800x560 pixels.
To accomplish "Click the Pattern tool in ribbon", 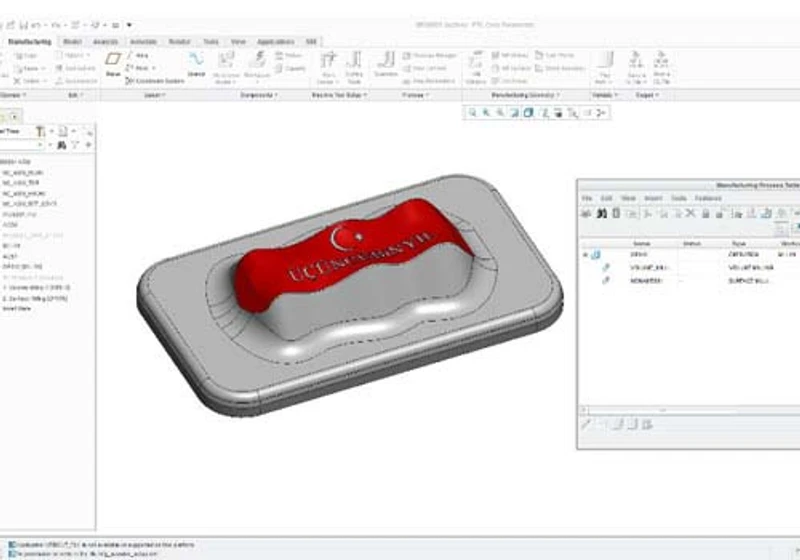I will click(x=73, y=55).
